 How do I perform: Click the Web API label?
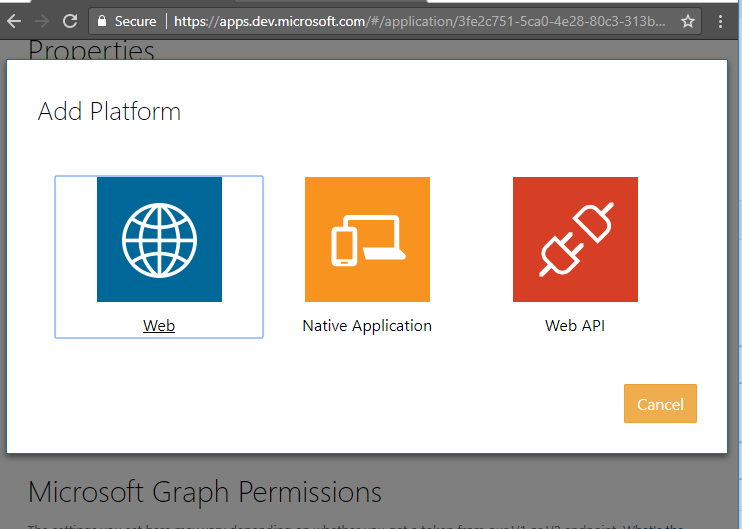click(575, 326)
